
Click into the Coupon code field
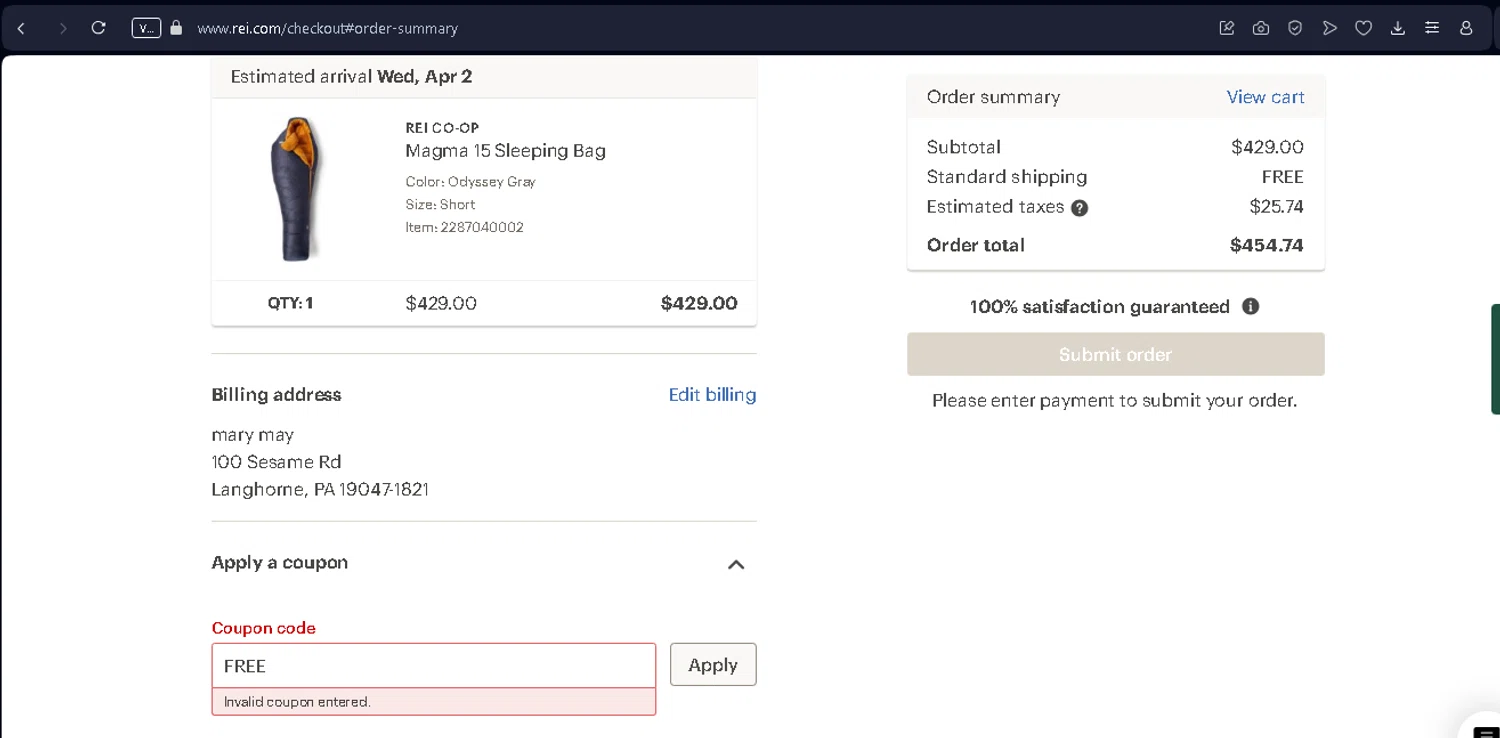coord(433,666)
